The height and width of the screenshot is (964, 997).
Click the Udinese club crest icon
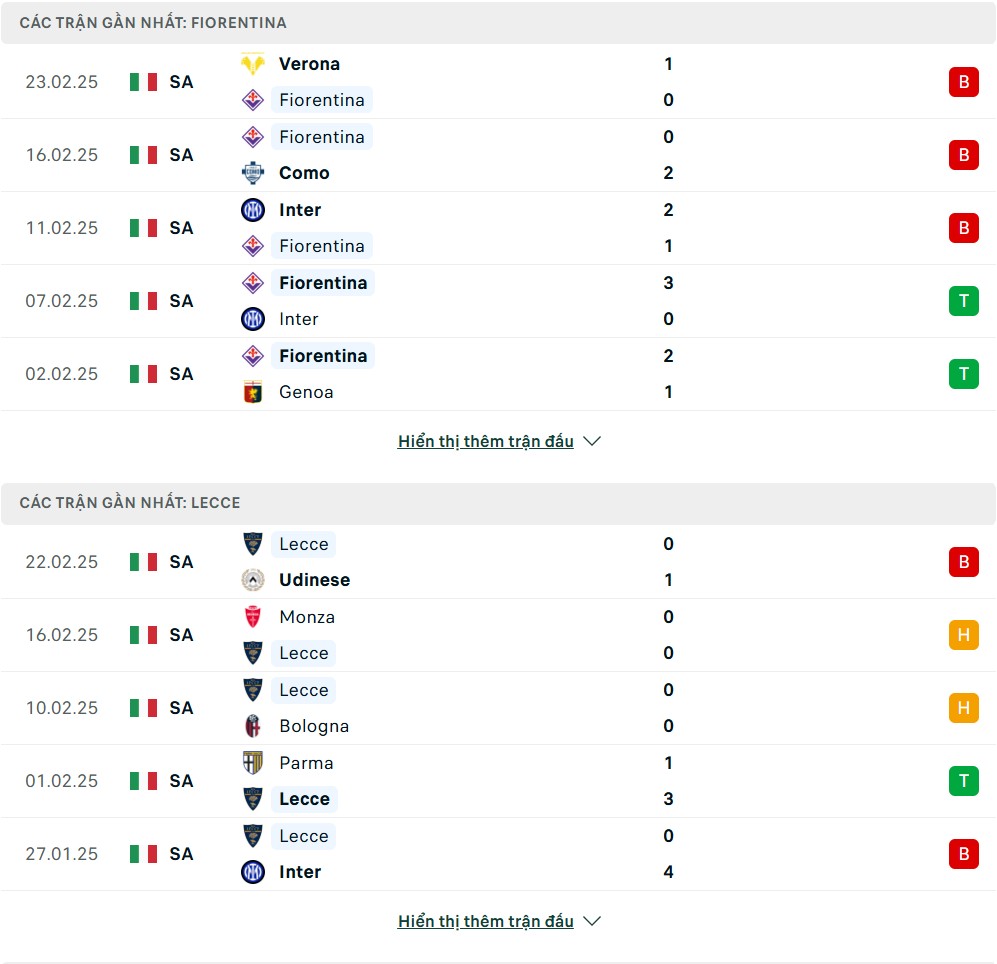(253, 580)
